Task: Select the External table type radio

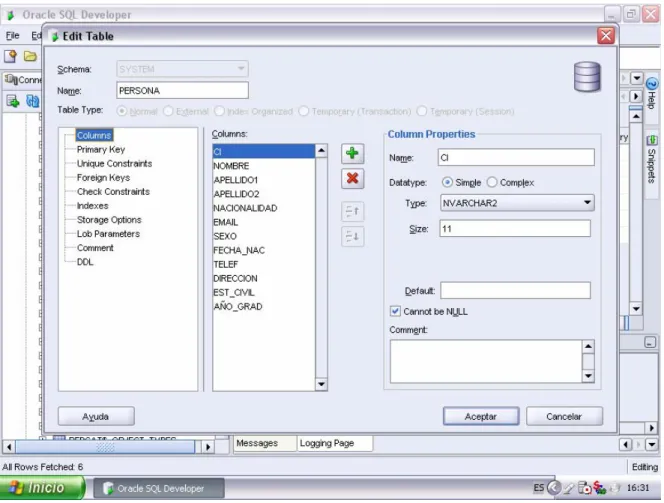Action: coord(168,111)
